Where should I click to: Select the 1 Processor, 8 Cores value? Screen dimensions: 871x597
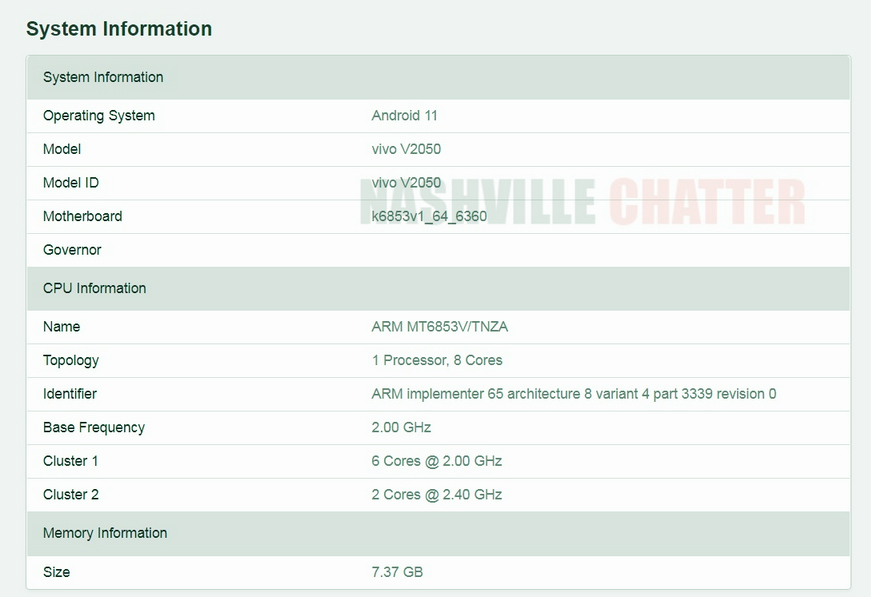[437, 360]
